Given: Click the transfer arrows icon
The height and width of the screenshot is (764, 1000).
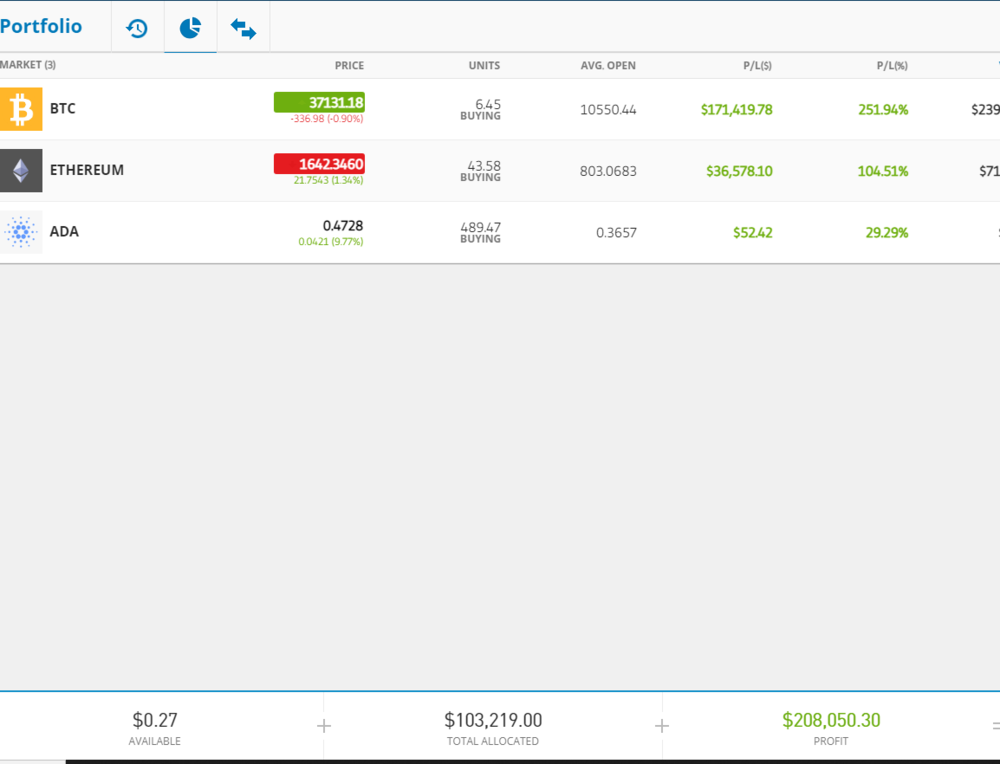Looking at the screenshot, I should point(243,28).
